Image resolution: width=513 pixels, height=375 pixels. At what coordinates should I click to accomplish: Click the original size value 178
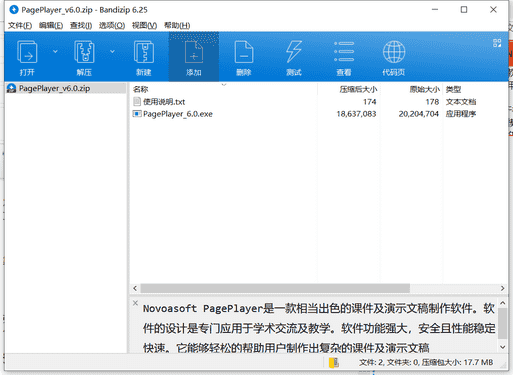432,102
